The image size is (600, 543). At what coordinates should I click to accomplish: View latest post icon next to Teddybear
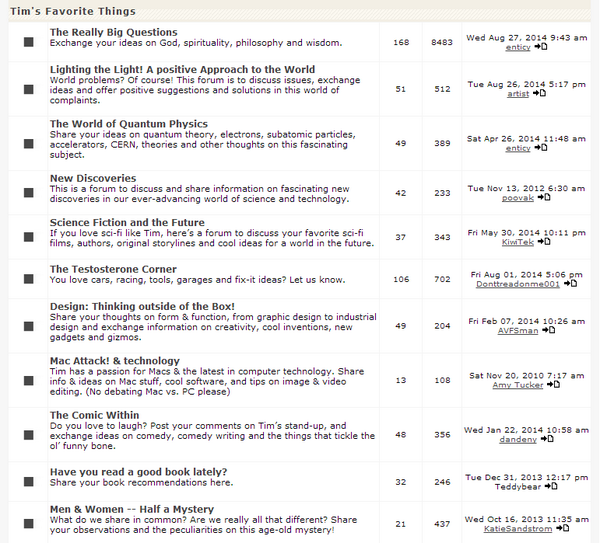click(551, 486)
